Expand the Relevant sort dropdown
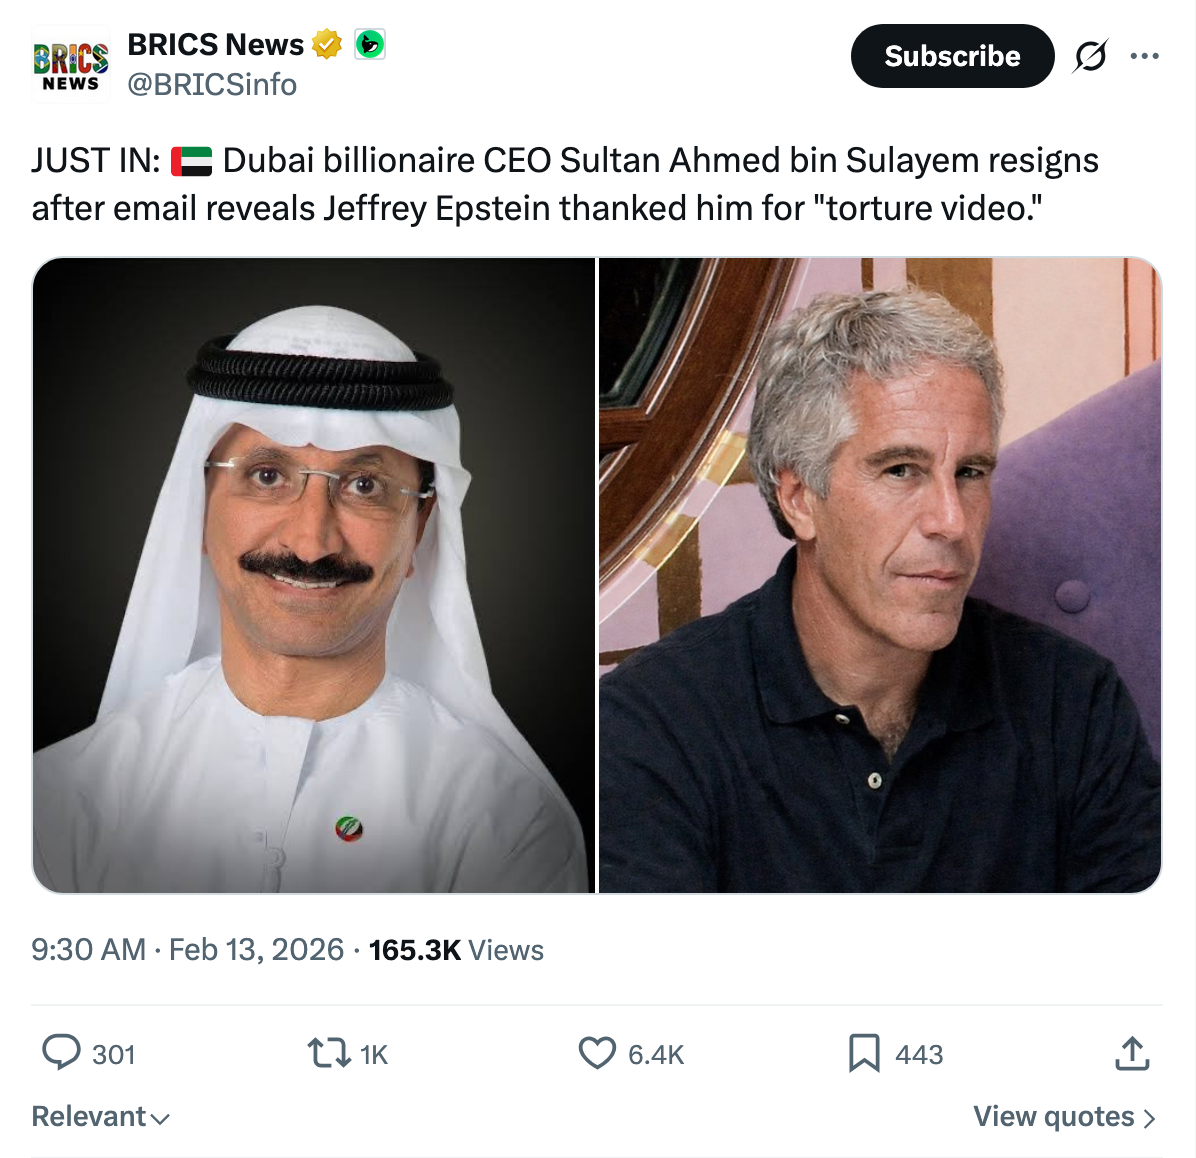The width and height of the screenshot is (1196, 1158). tap(100, 1116)
